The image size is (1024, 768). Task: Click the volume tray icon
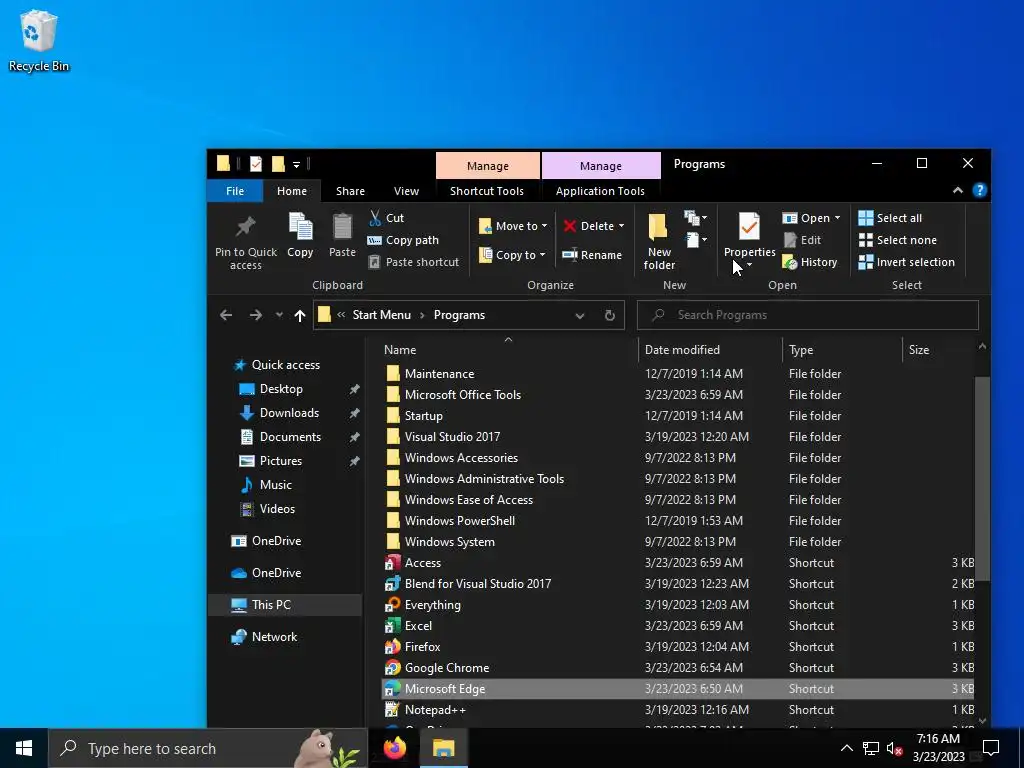894,748
